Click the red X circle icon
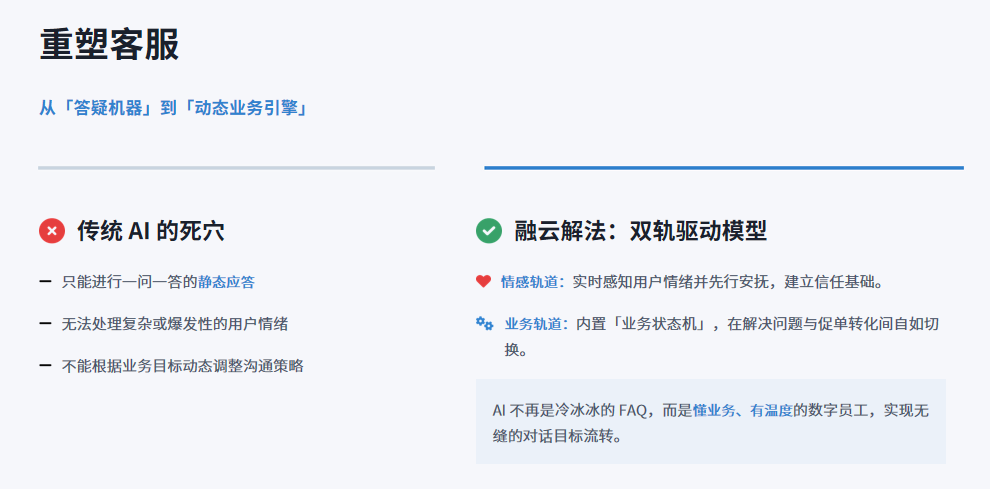The height and width of the screenshot is (489, 990). pos(52,231)
